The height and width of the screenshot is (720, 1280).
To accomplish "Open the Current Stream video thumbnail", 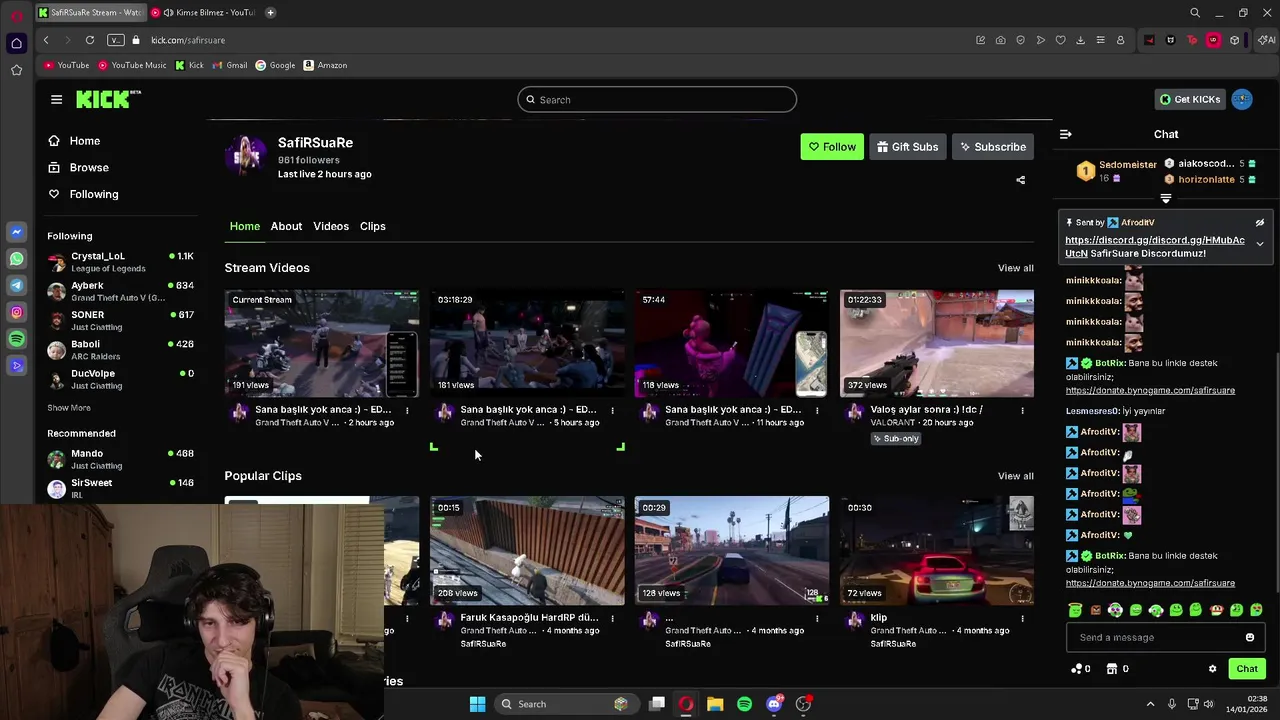I will coord(322,344).
